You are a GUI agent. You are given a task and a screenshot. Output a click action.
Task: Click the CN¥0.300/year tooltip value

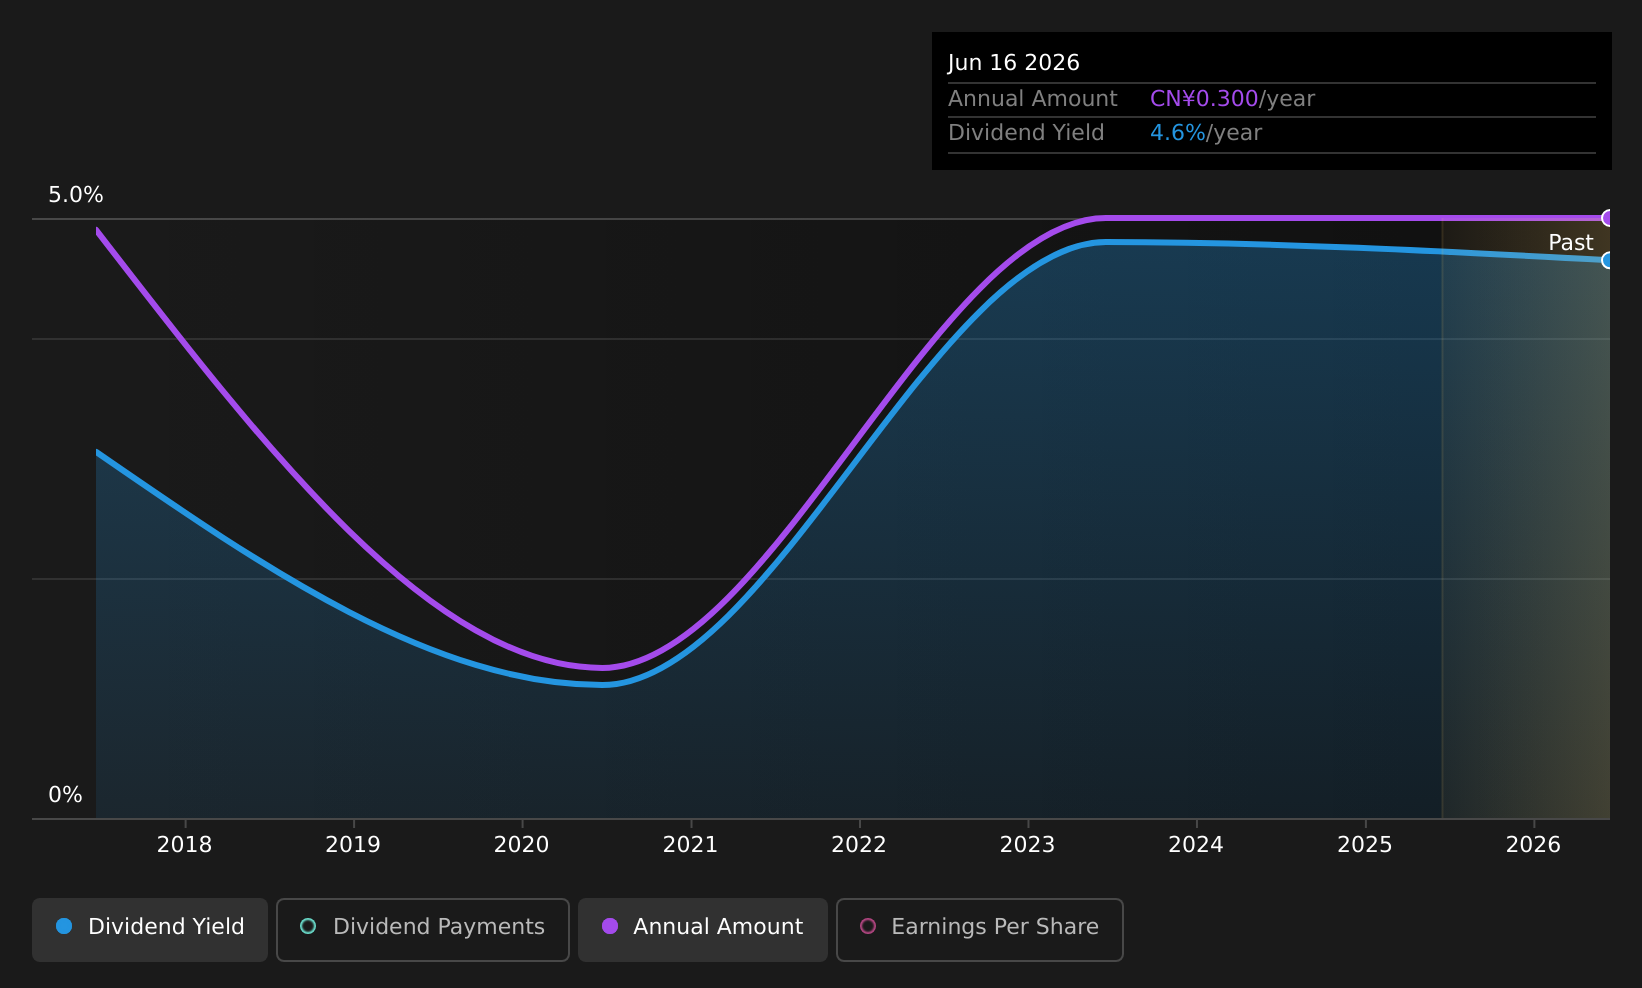click(1232, 99)
